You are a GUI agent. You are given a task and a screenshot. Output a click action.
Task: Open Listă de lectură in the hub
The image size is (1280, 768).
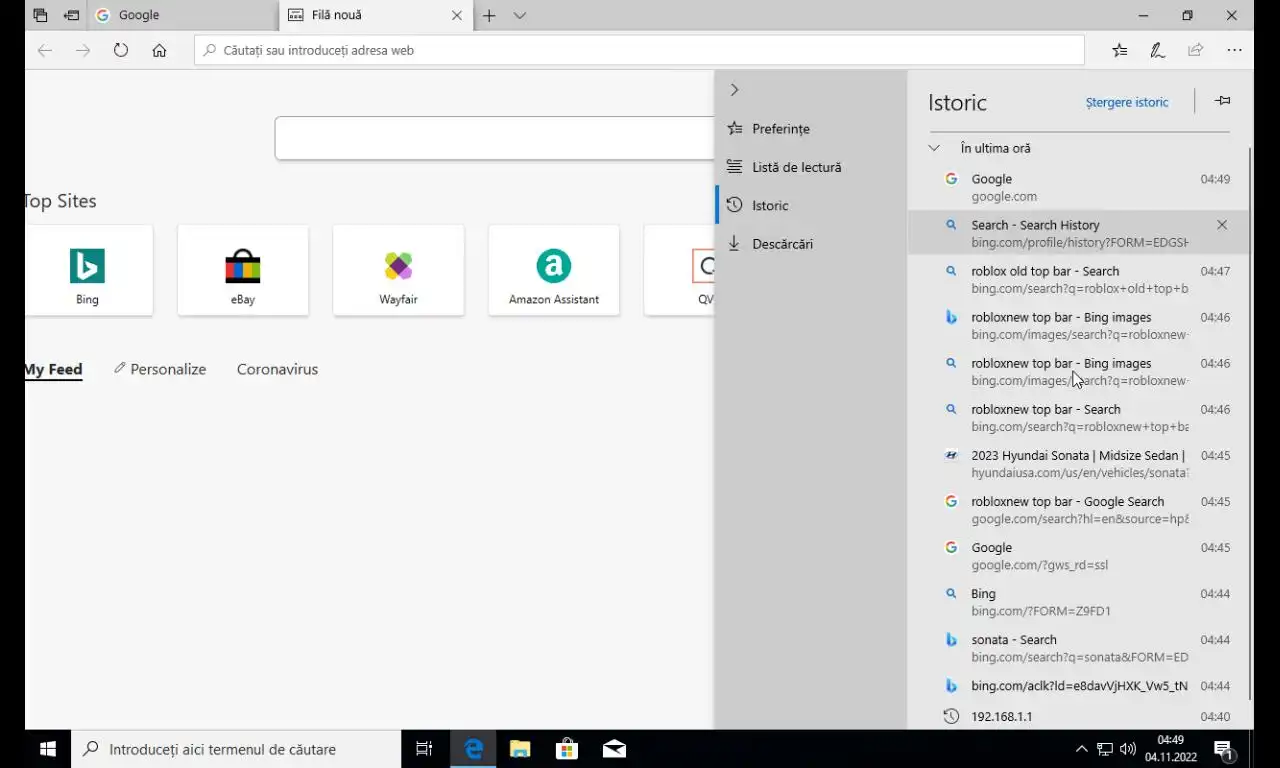(x=811, y=167)
